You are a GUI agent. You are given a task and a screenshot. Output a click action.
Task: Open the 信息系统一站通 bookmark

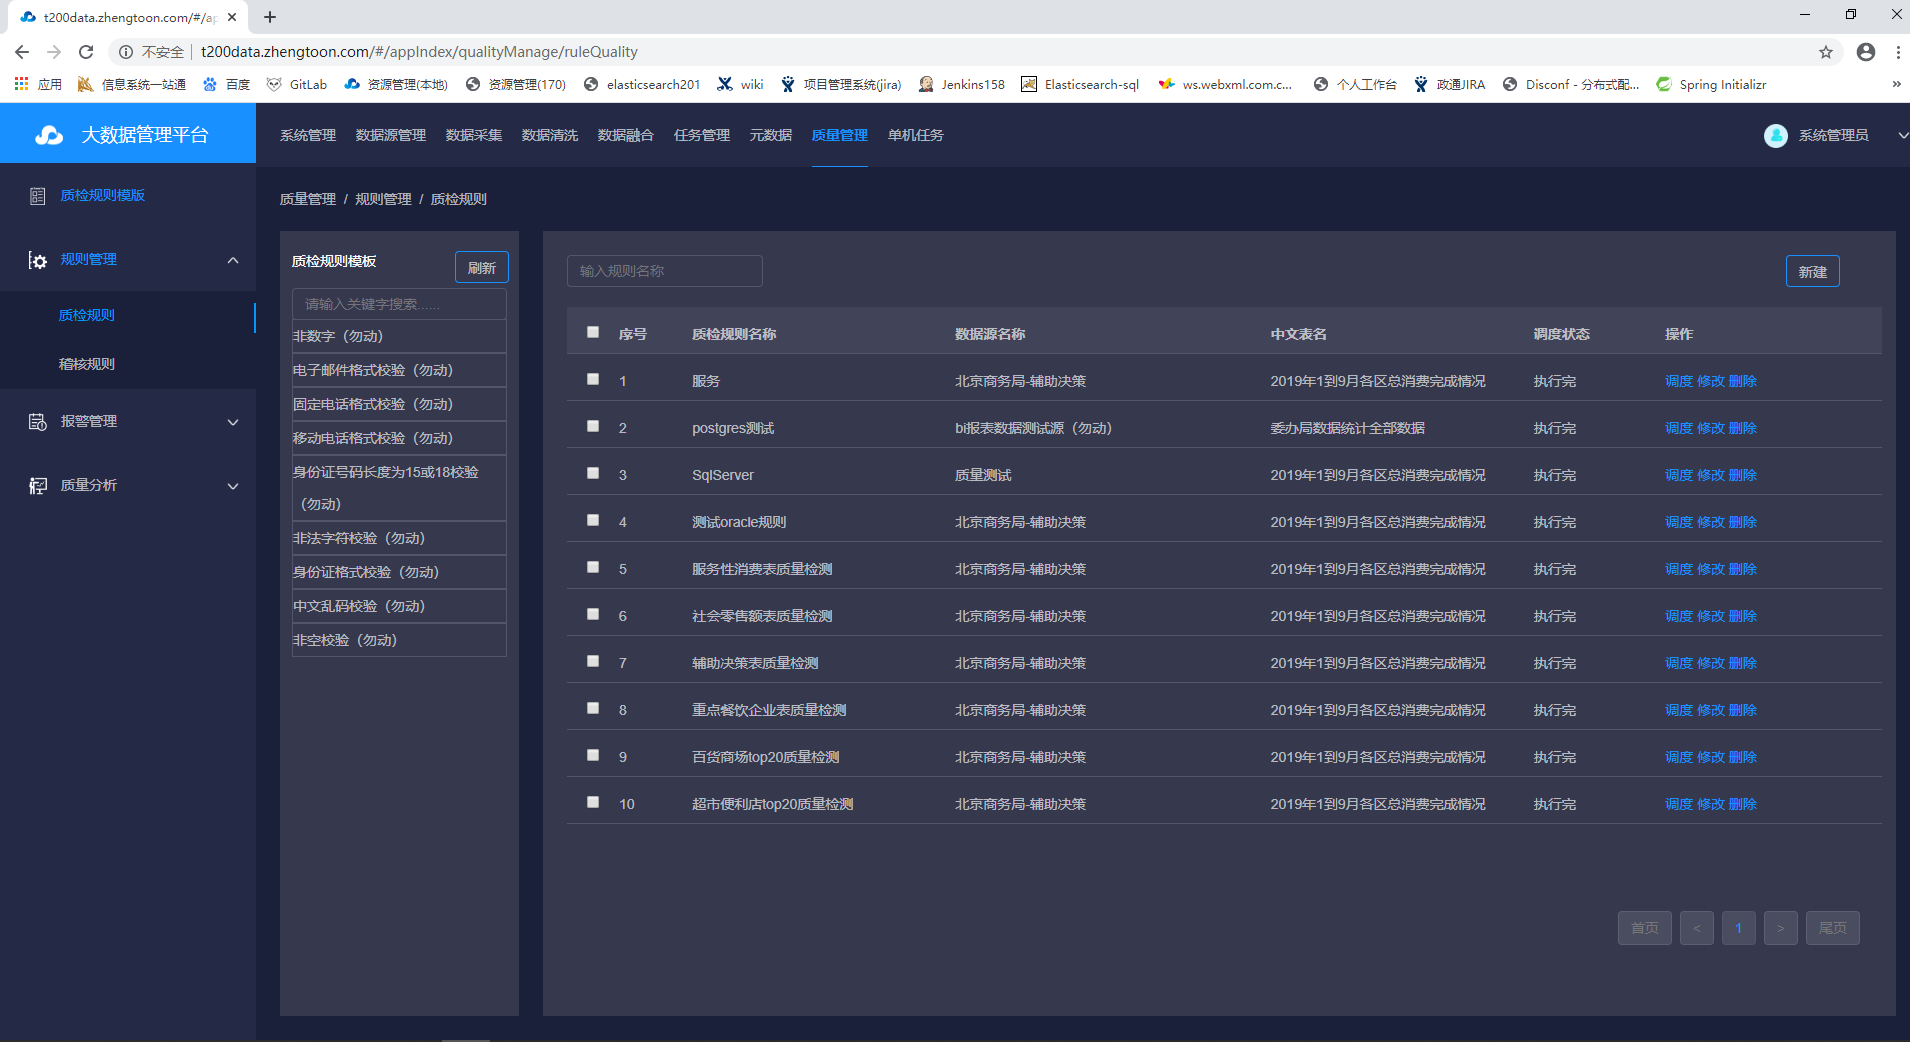(132, 84)
